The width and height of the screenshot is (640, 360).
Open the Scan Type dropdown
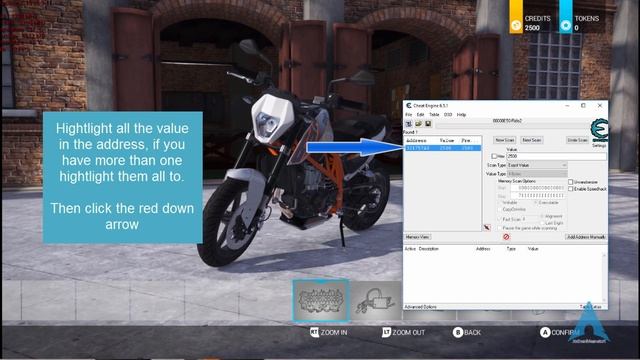pyautogui.click(x=537, y=165)
